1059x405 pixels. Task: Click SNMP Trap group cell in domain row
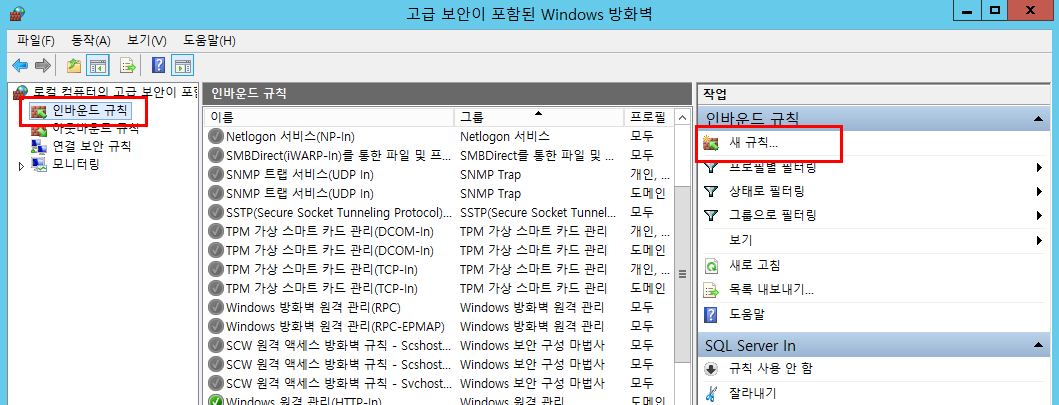[490, 194]
